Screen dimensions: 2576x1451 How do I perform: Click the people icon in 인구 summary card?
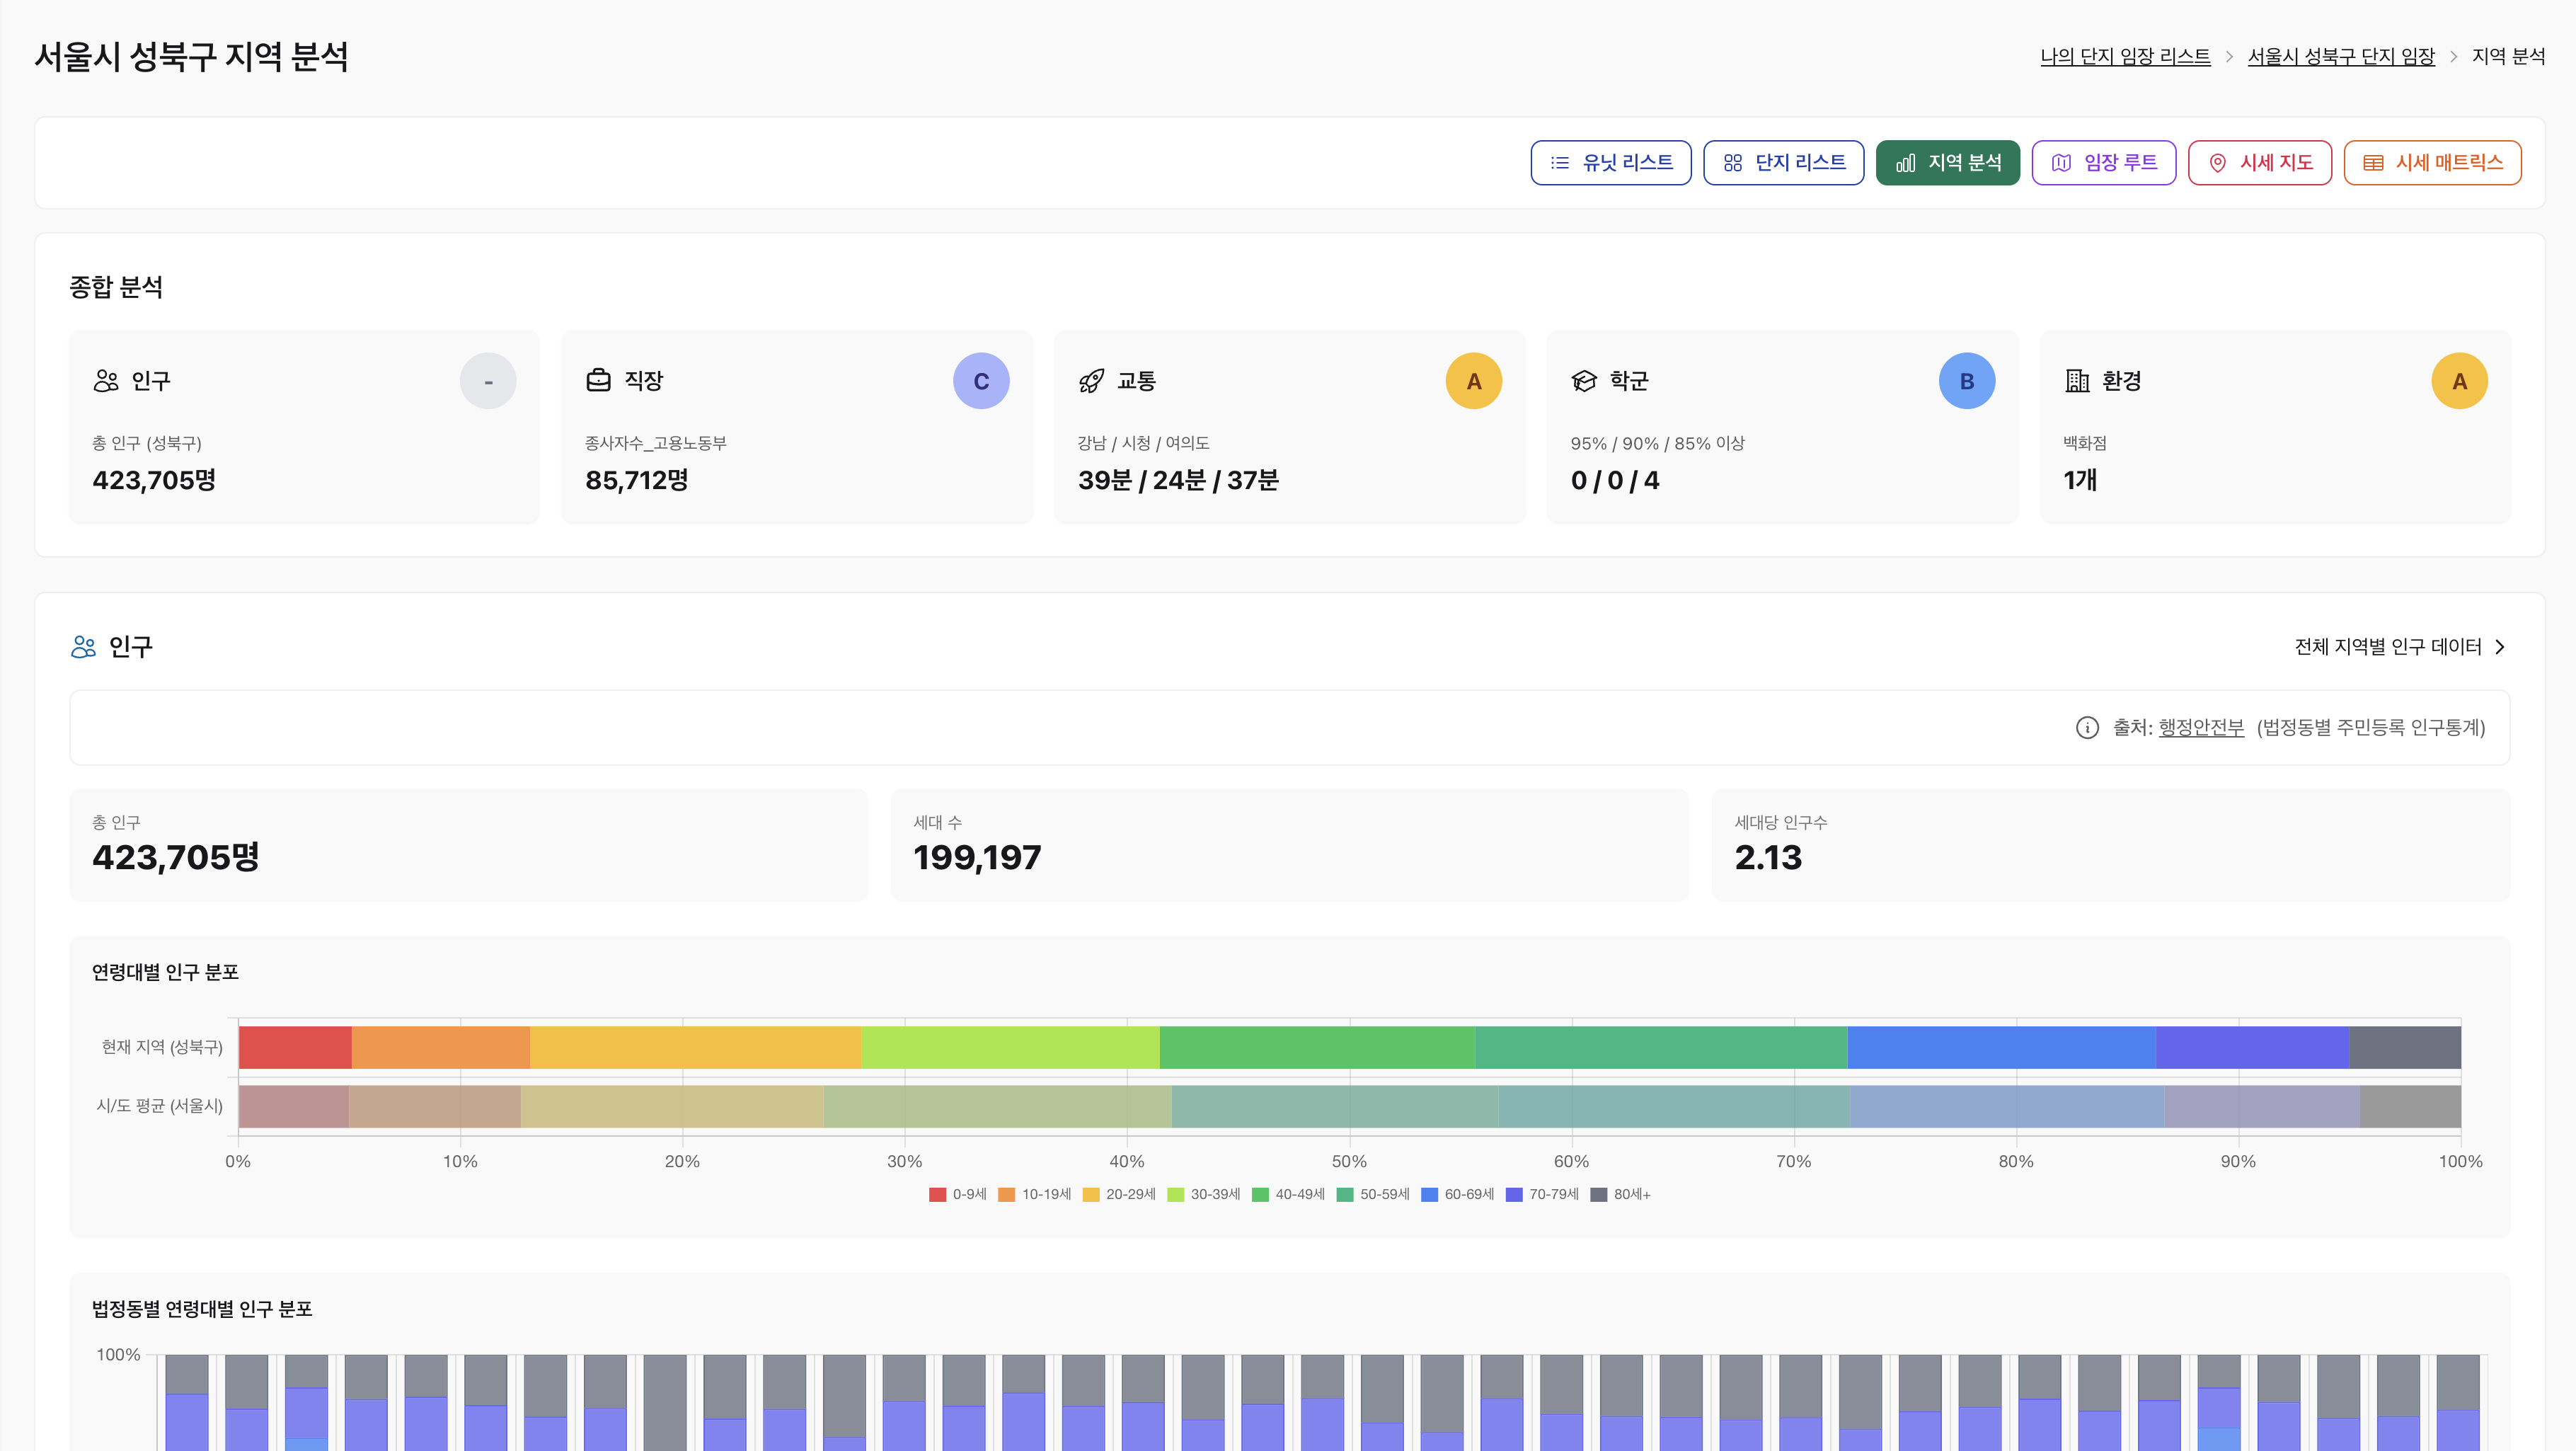(106, 381)
